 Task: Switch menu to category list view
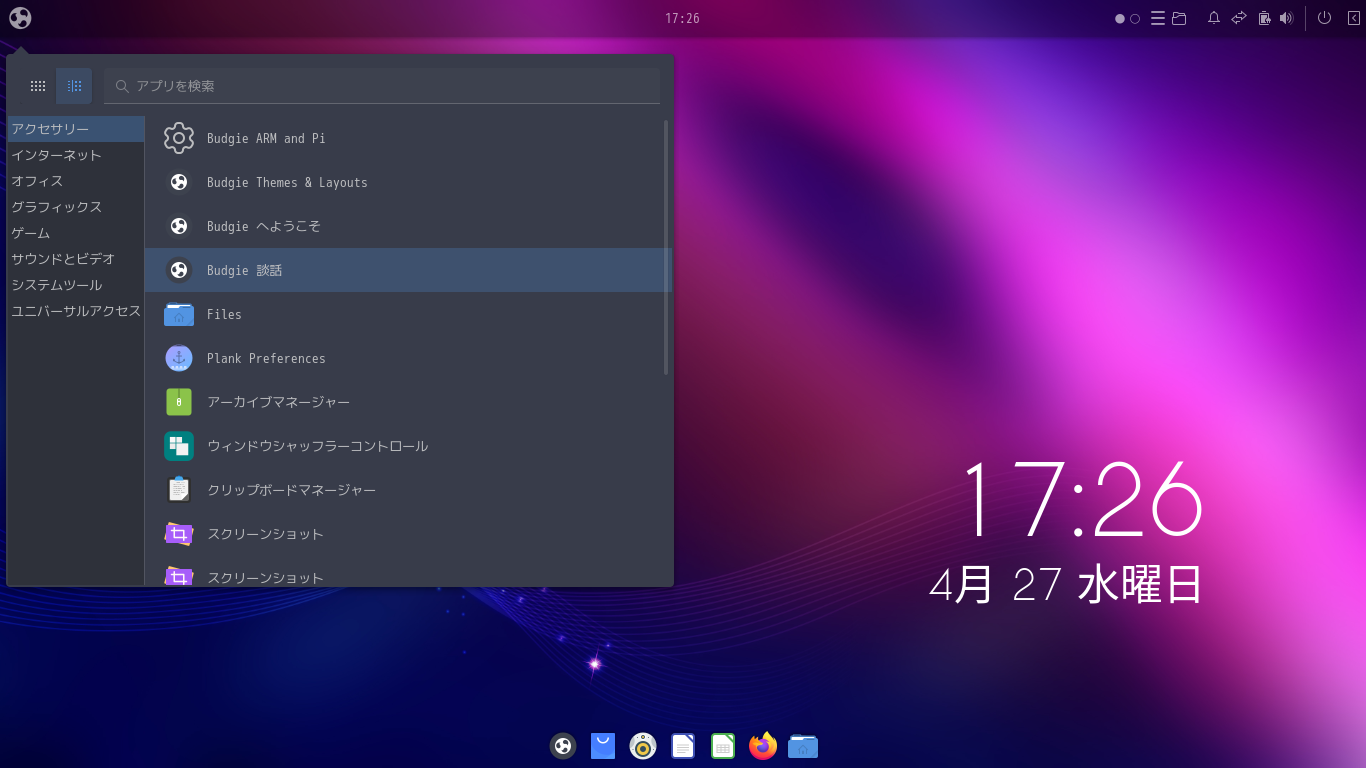[74, 86]
